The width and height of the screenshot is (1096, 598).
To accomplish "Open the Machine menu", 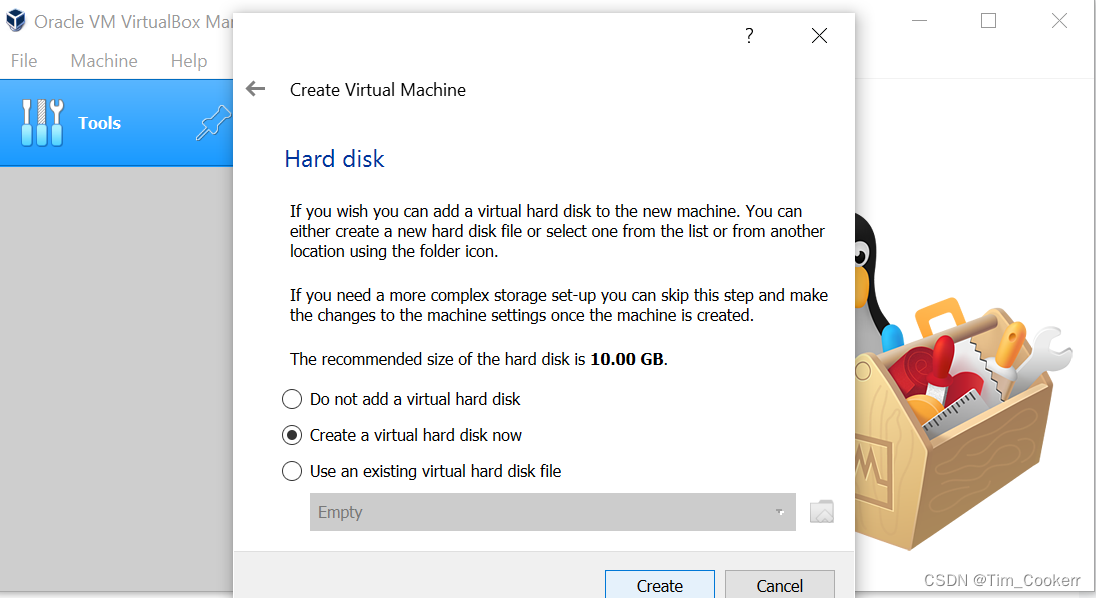I will click(x=104, y=61).
